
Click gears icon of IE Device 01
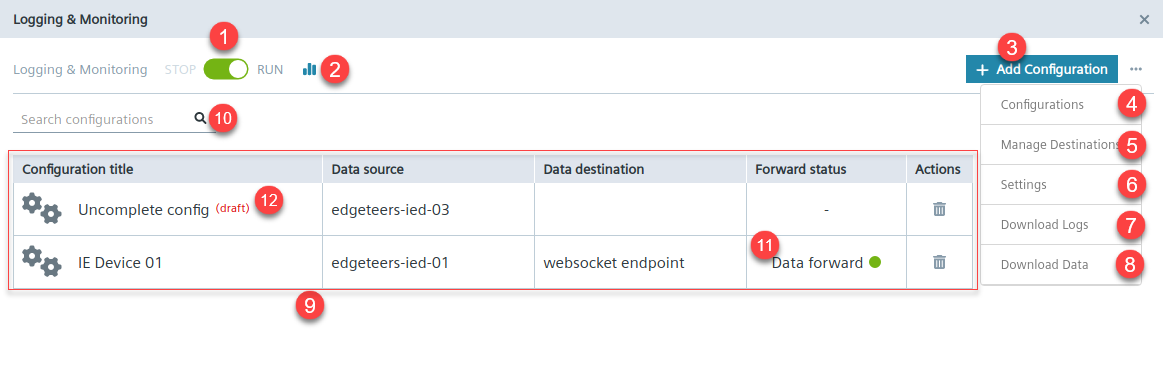[42, 262]
